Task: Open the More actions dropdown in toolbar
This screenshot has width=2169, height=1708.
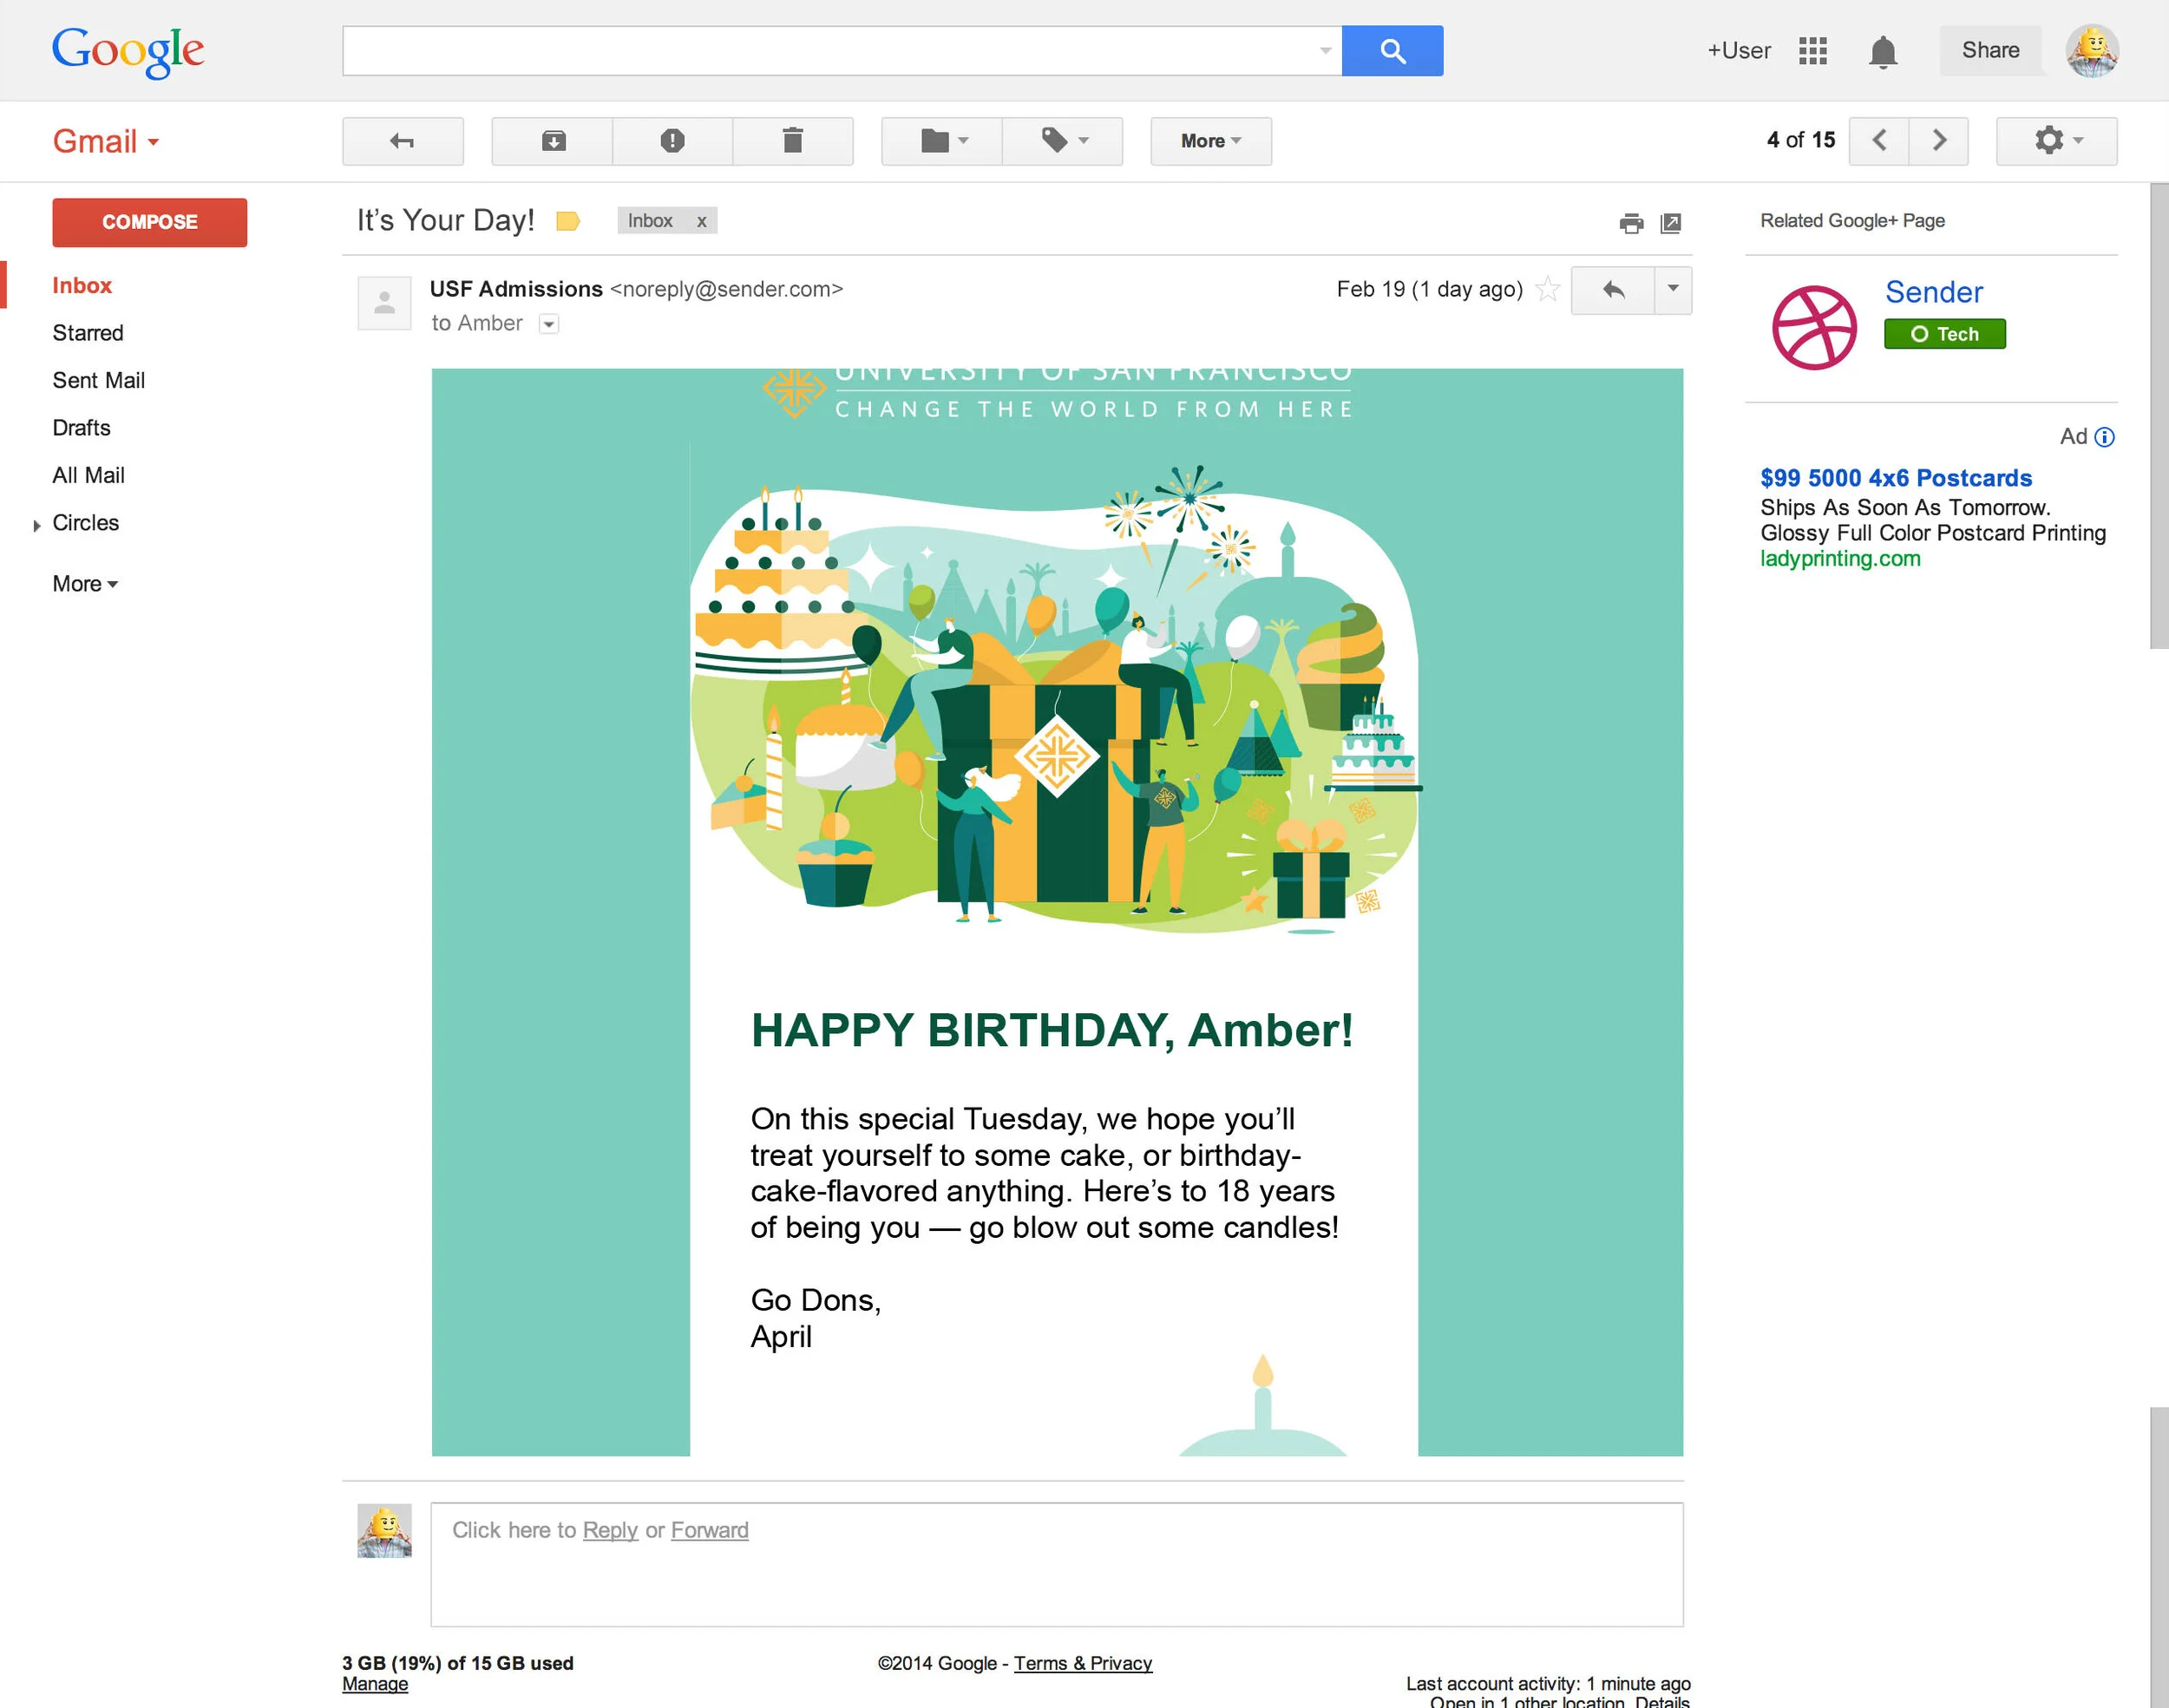Action: (1211, 141)
